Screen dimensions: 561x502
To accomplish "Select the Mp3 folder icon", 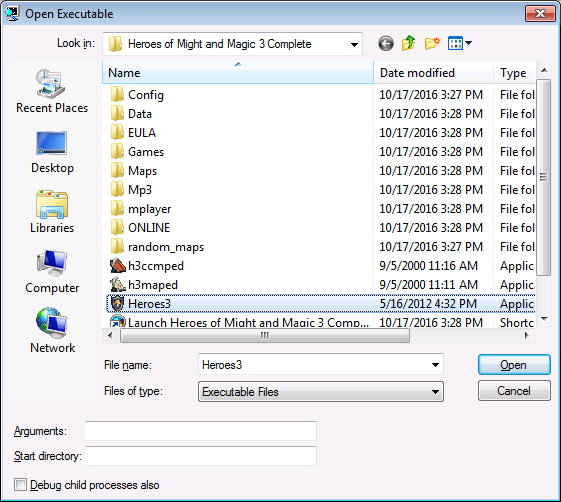I will (117, 189).
